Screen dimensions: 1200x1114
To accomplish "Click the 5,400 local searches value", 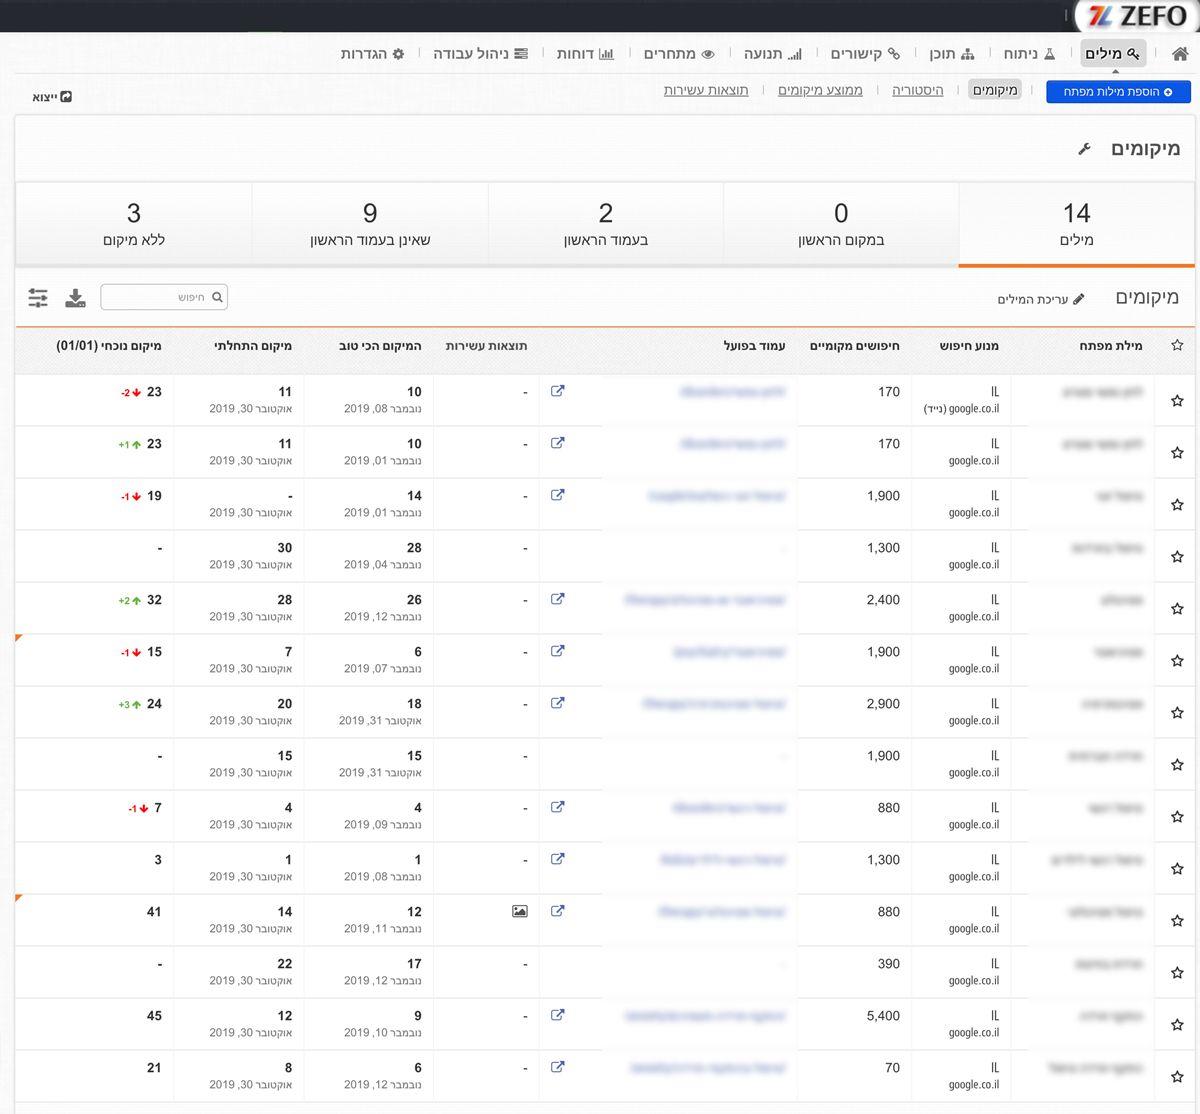I will 883,1016.
